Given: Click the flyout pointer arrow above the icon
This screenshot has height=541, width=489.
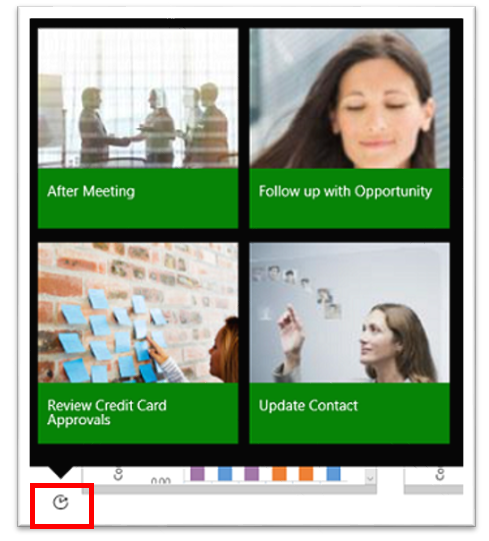Looking at the screenshot, I should 61,473.
